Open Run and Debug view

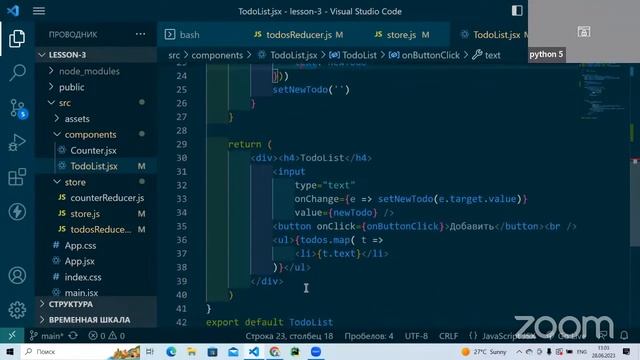[17, 142]
